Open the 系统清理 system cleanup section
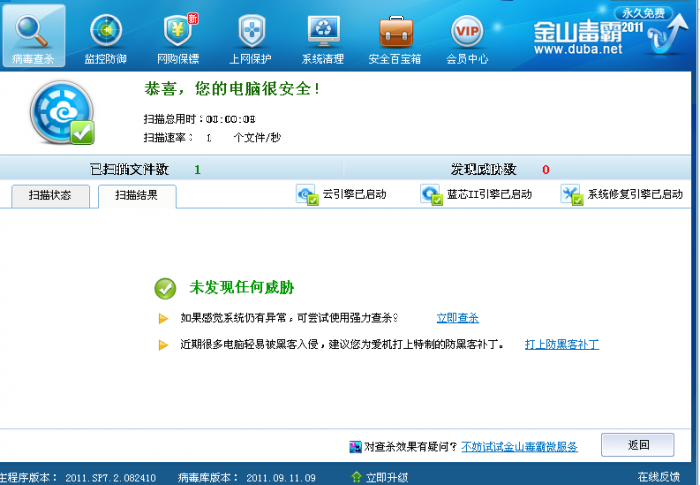 click(x=323, y=39)
